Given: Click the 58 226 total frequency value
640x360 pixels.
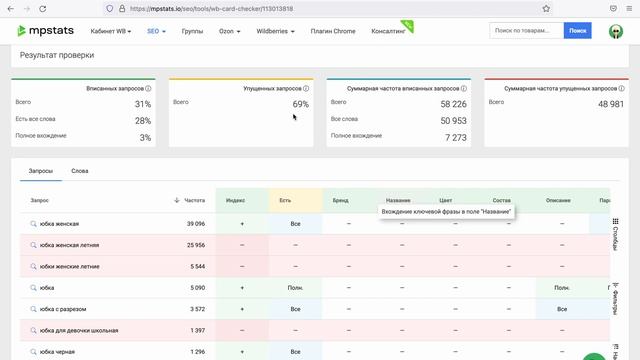Looking at the screenshot, I should coord(453,104).
